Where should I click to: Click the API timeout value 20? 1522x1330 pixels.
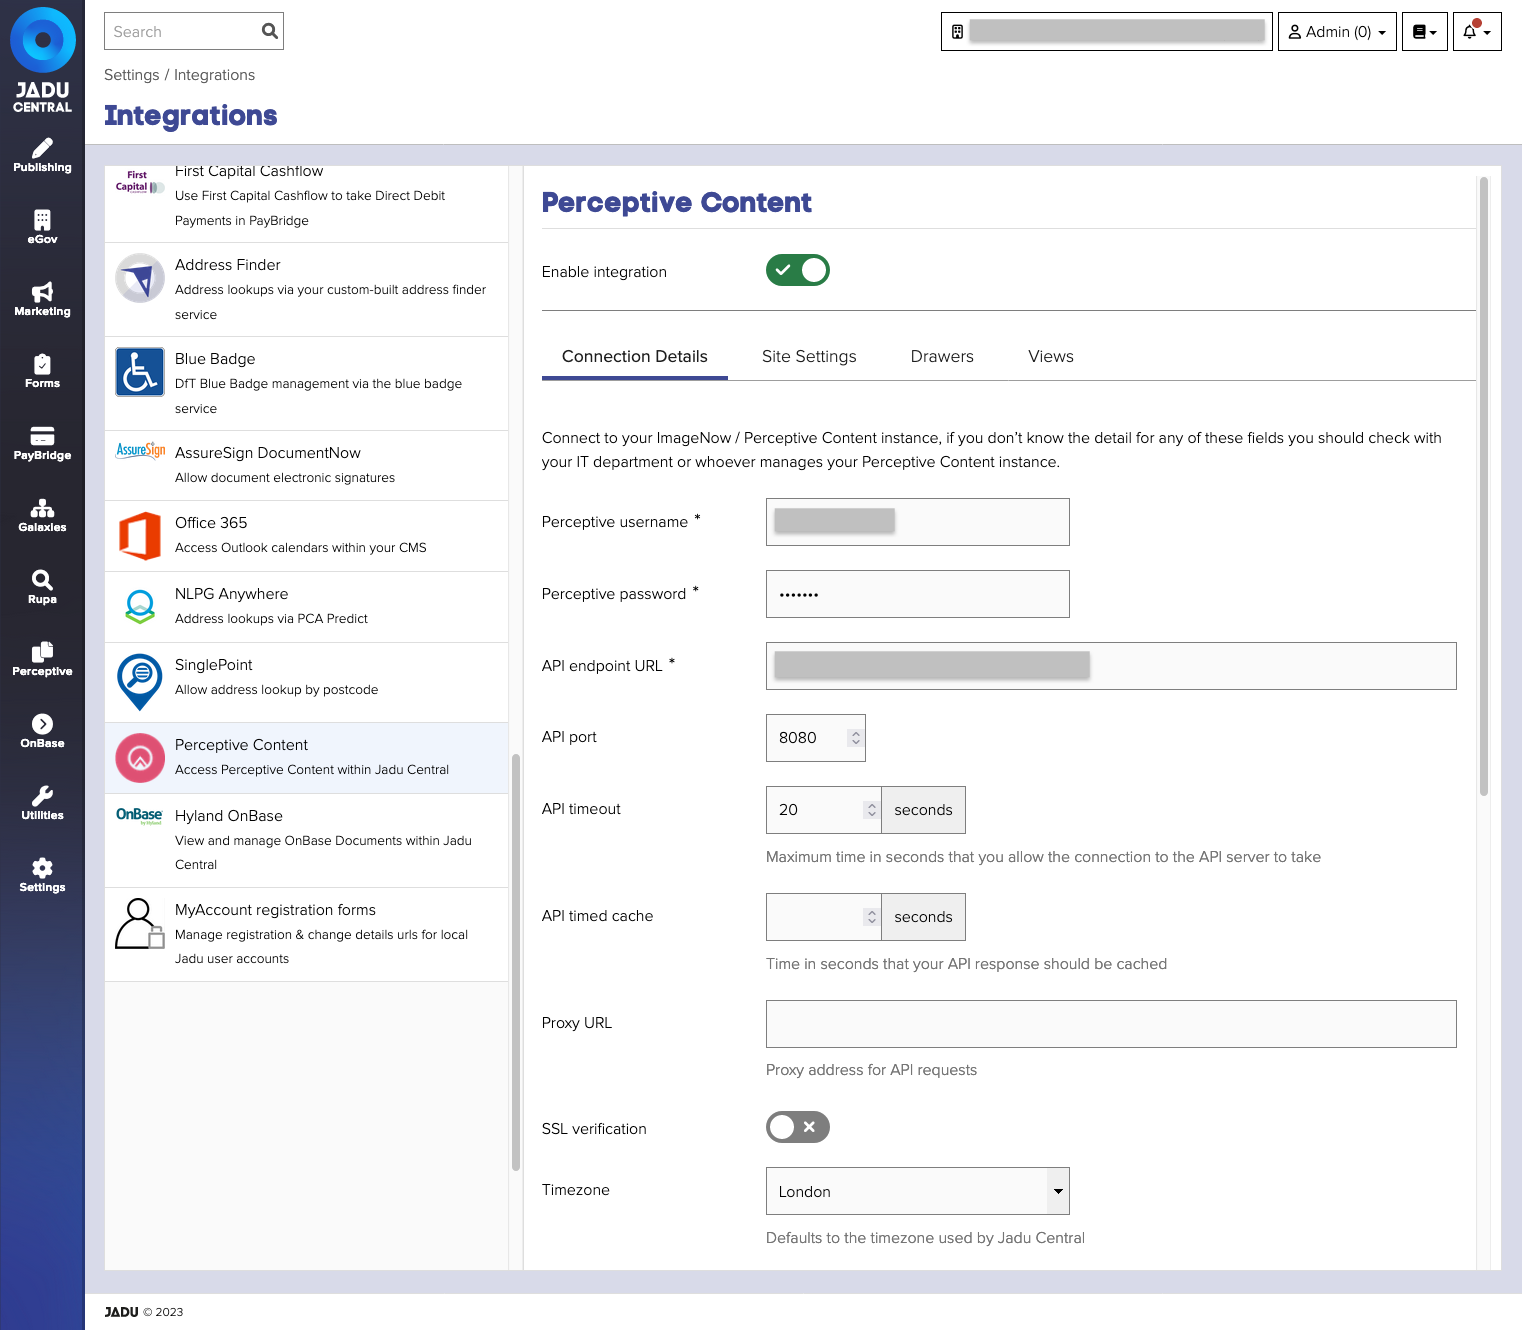point(788,810)
